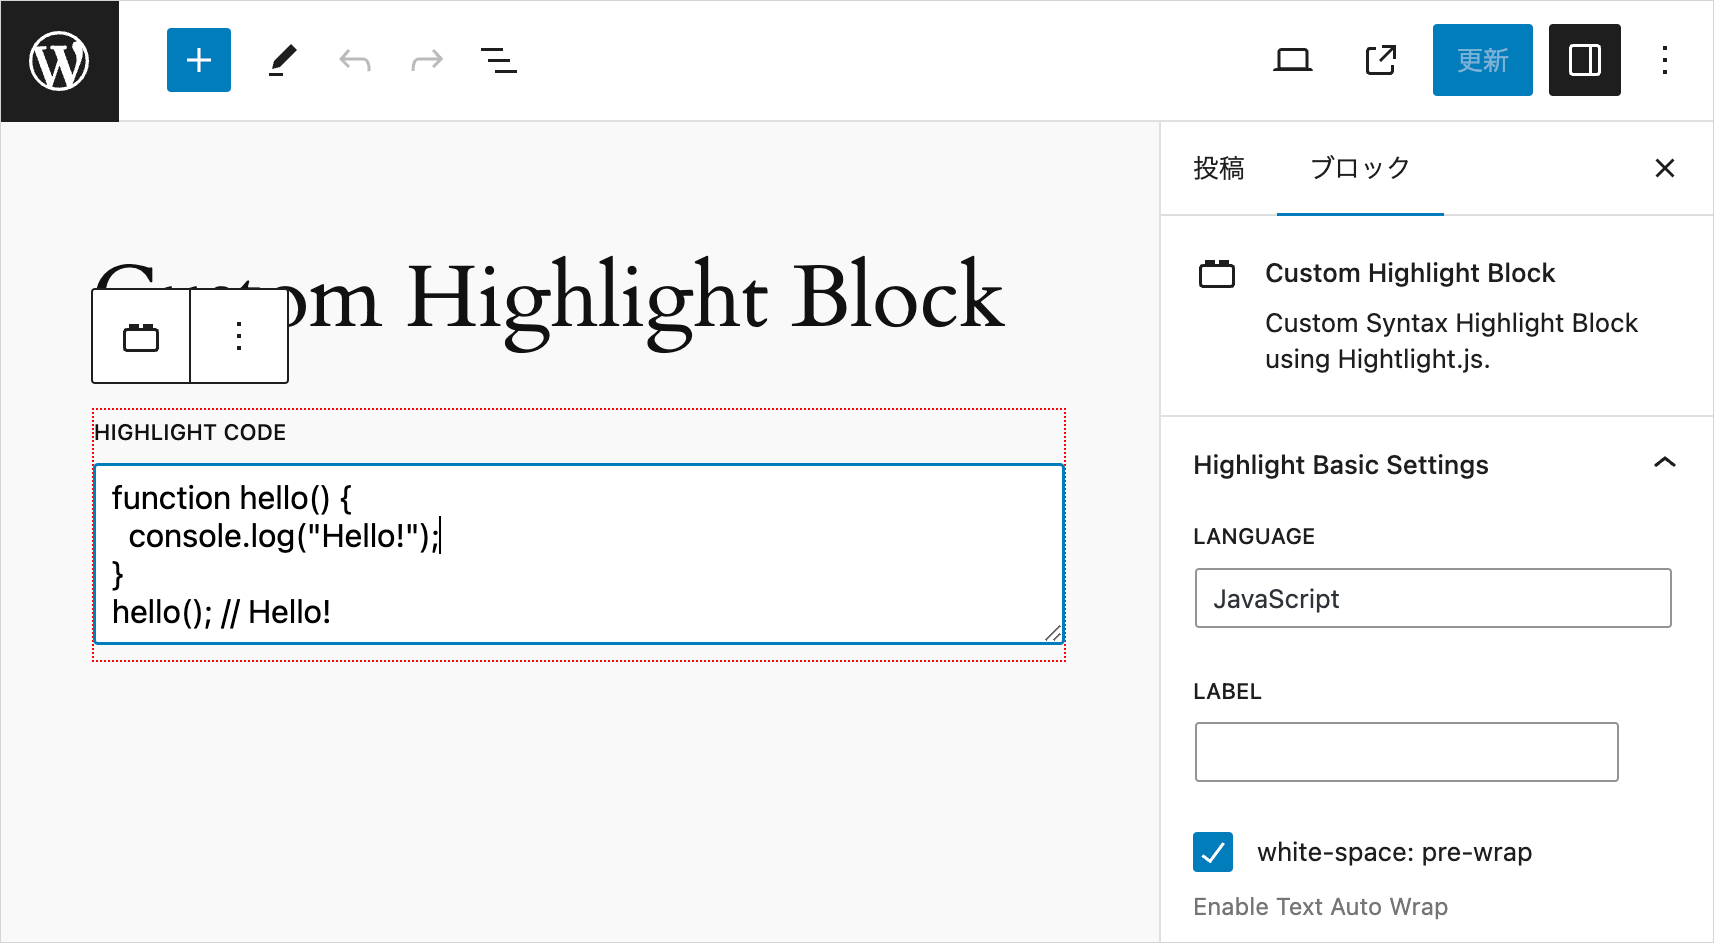This screenshot has width=1714, height=943.
Task: Open the document overview list
Action: pos(499,60)
